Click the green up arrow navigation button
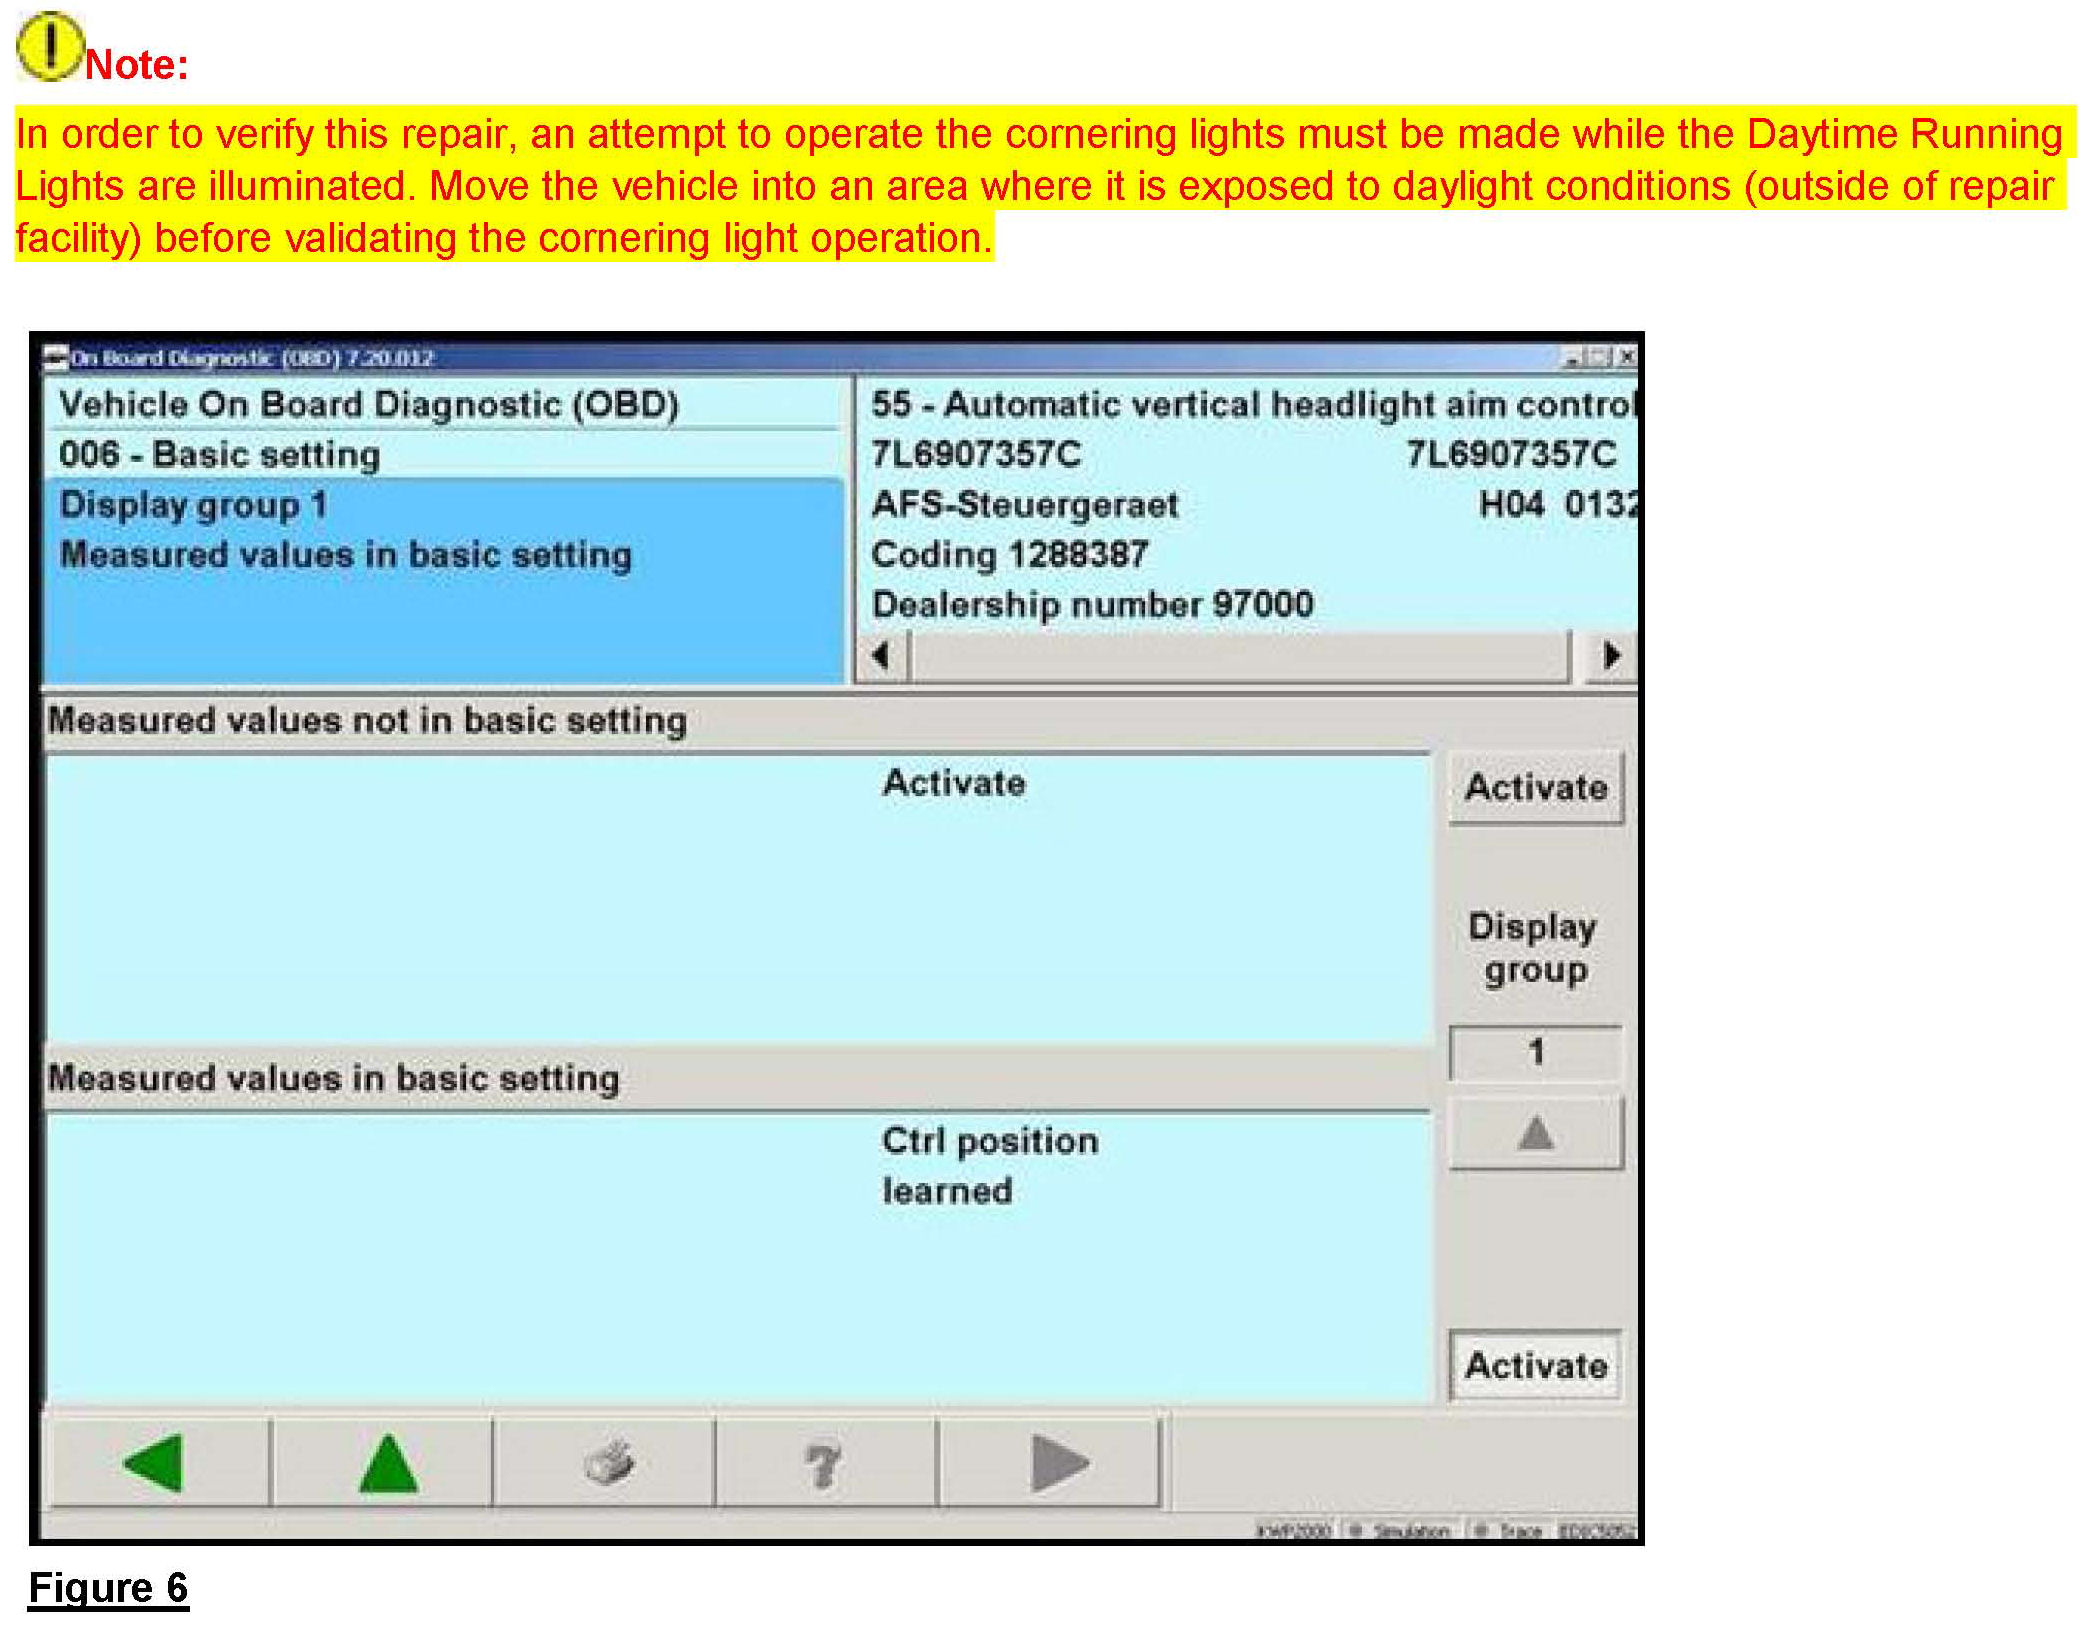Screen dimensions: 2081x1634 [x=387, y=1463]
